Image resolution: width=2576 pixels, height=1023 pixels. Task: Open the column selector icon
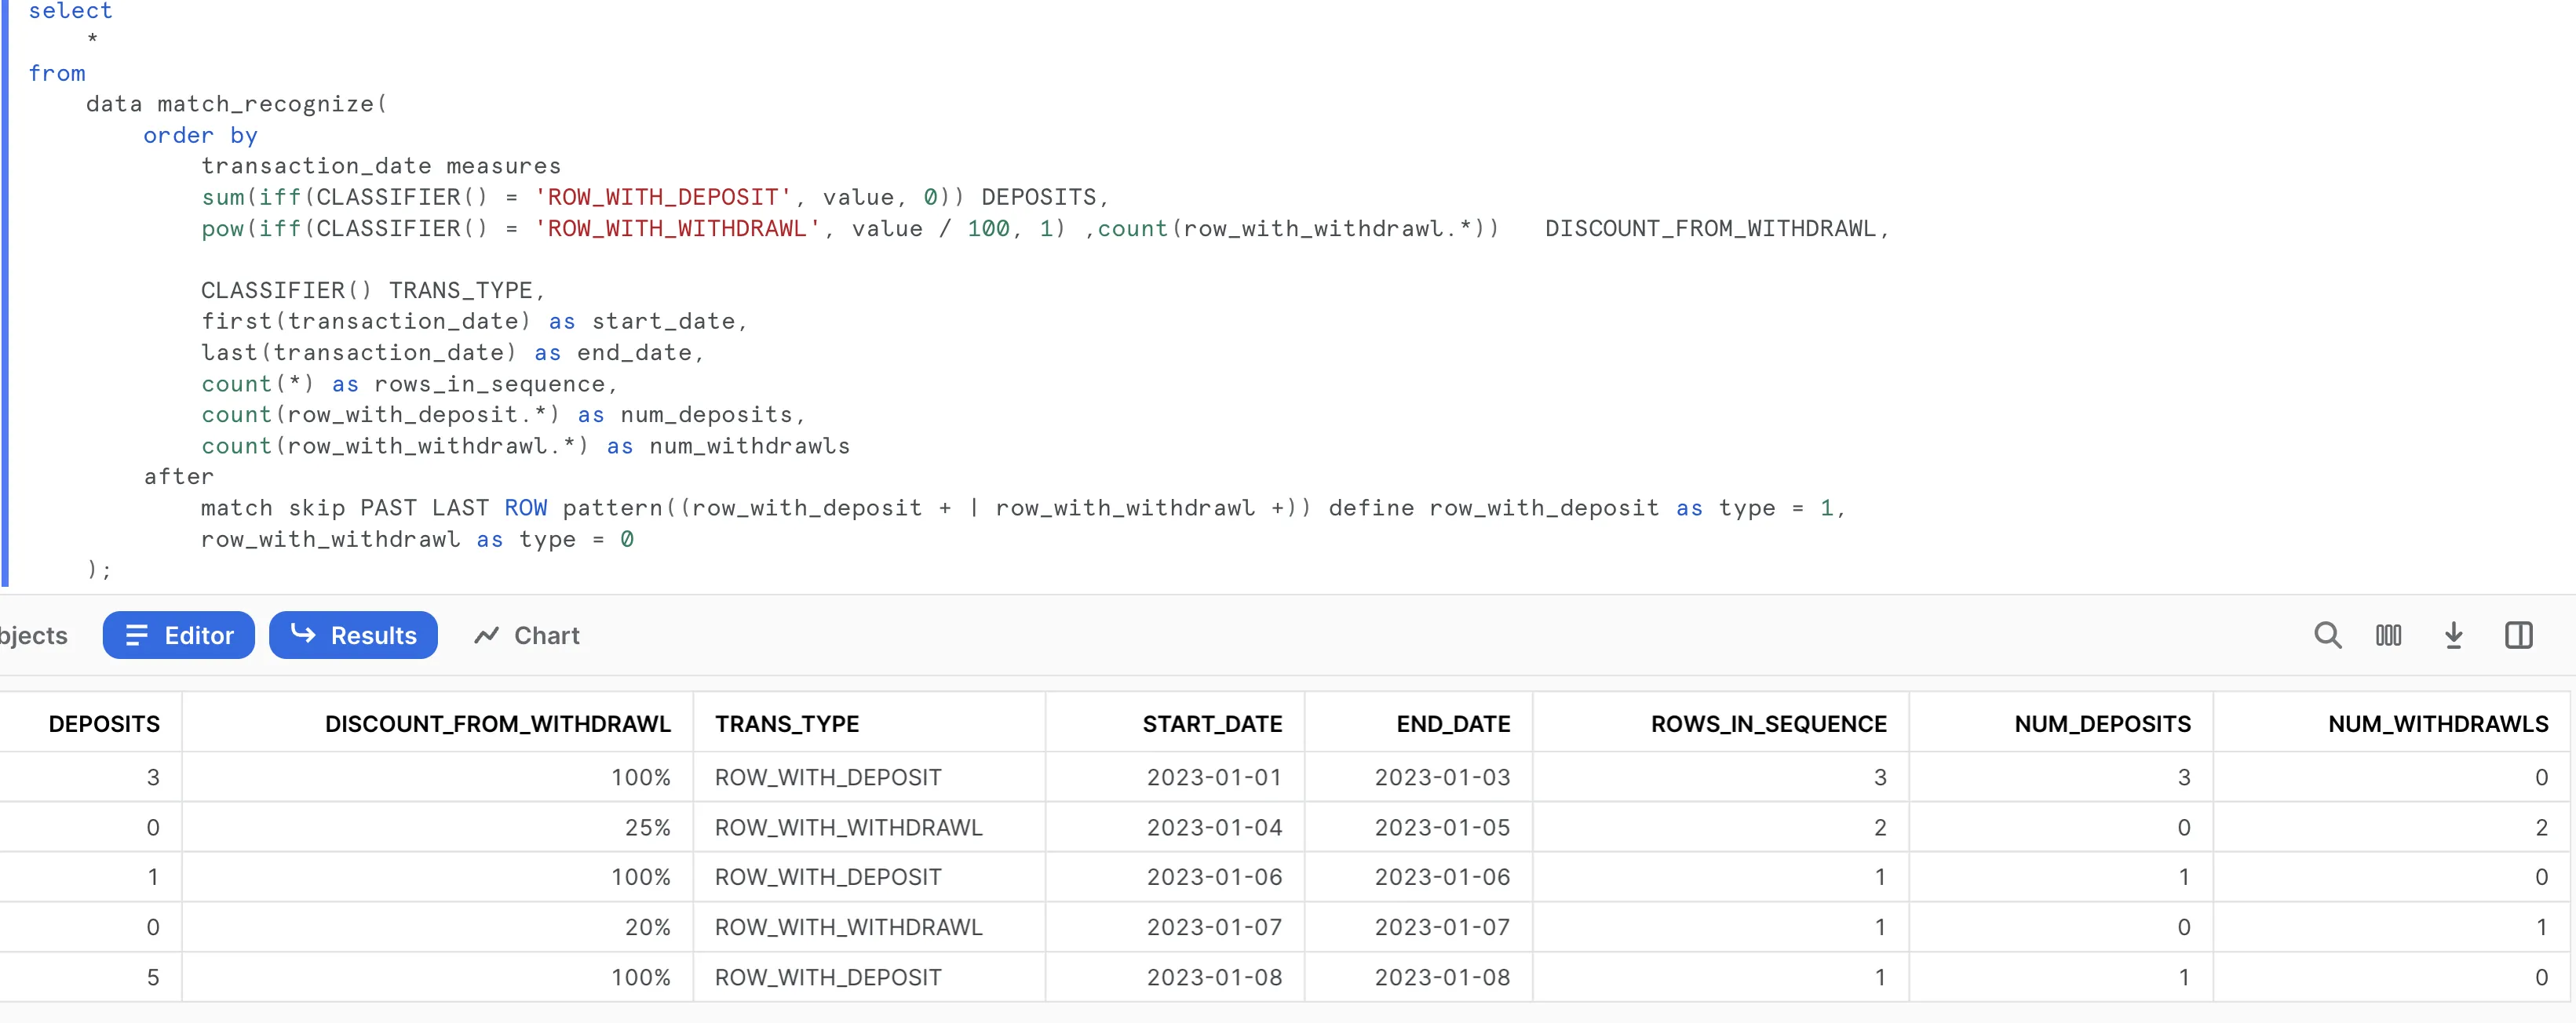coord(2388,635)
